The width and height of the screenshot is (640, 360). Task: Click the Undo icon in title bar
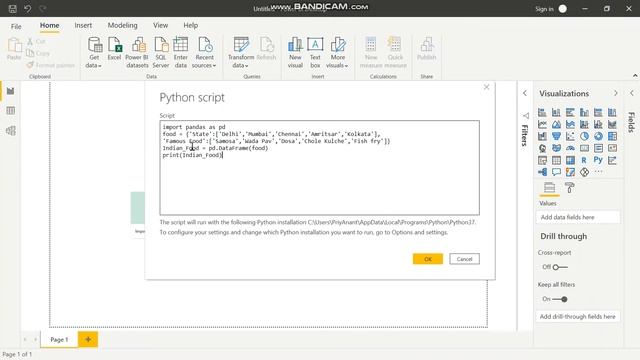click(x=27, y=9)
